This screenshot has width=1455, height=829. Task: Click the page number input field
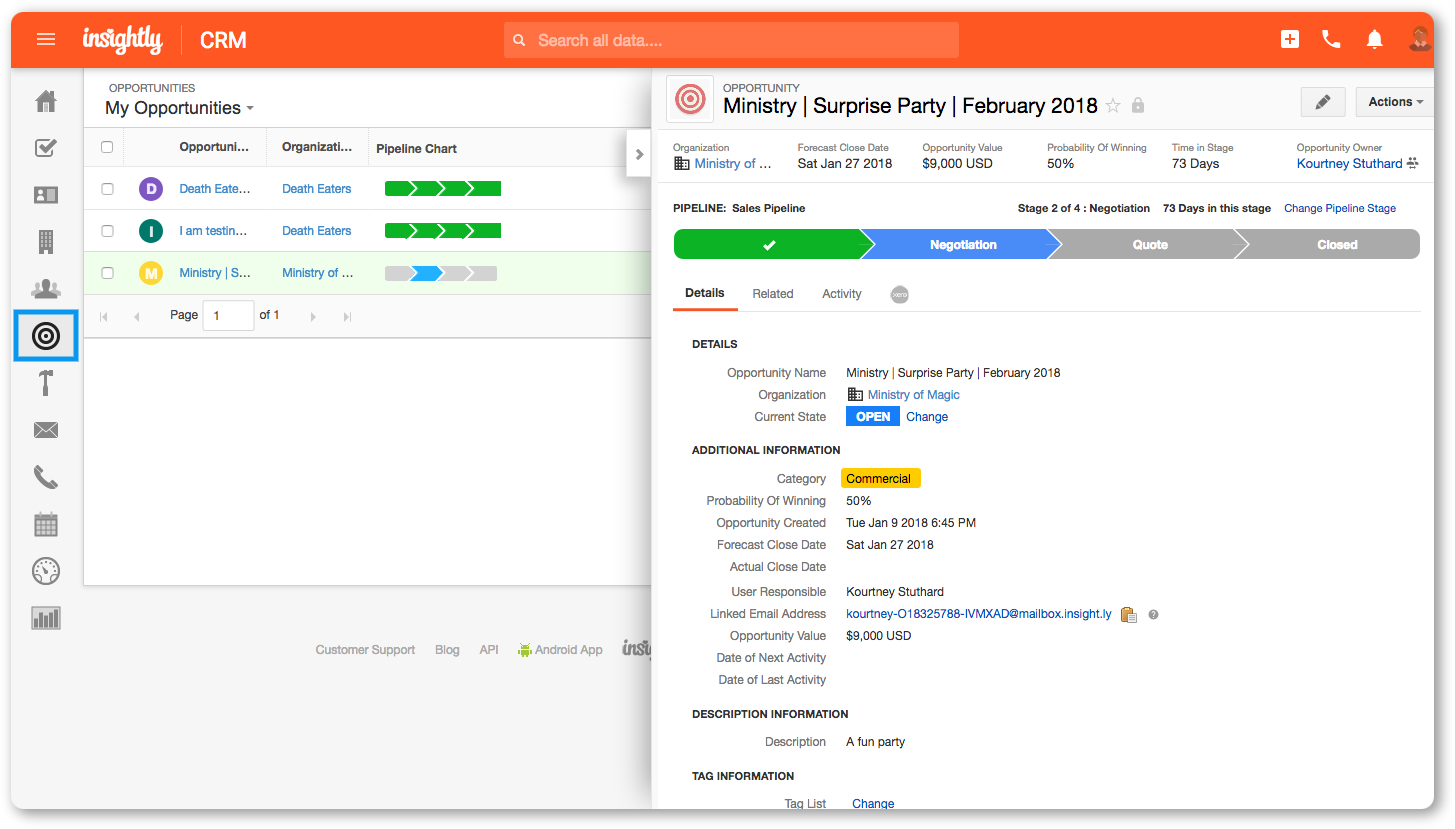[x=228, y=316]
